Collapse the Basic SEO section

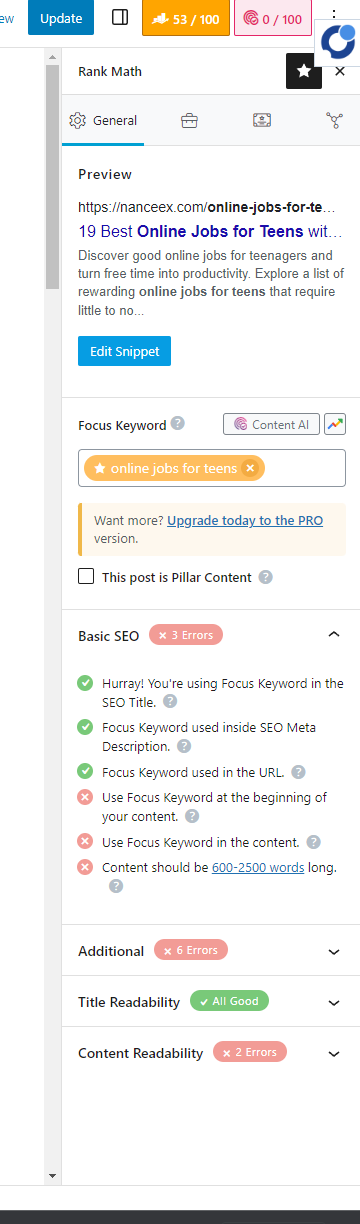click(x=334, y=635)
